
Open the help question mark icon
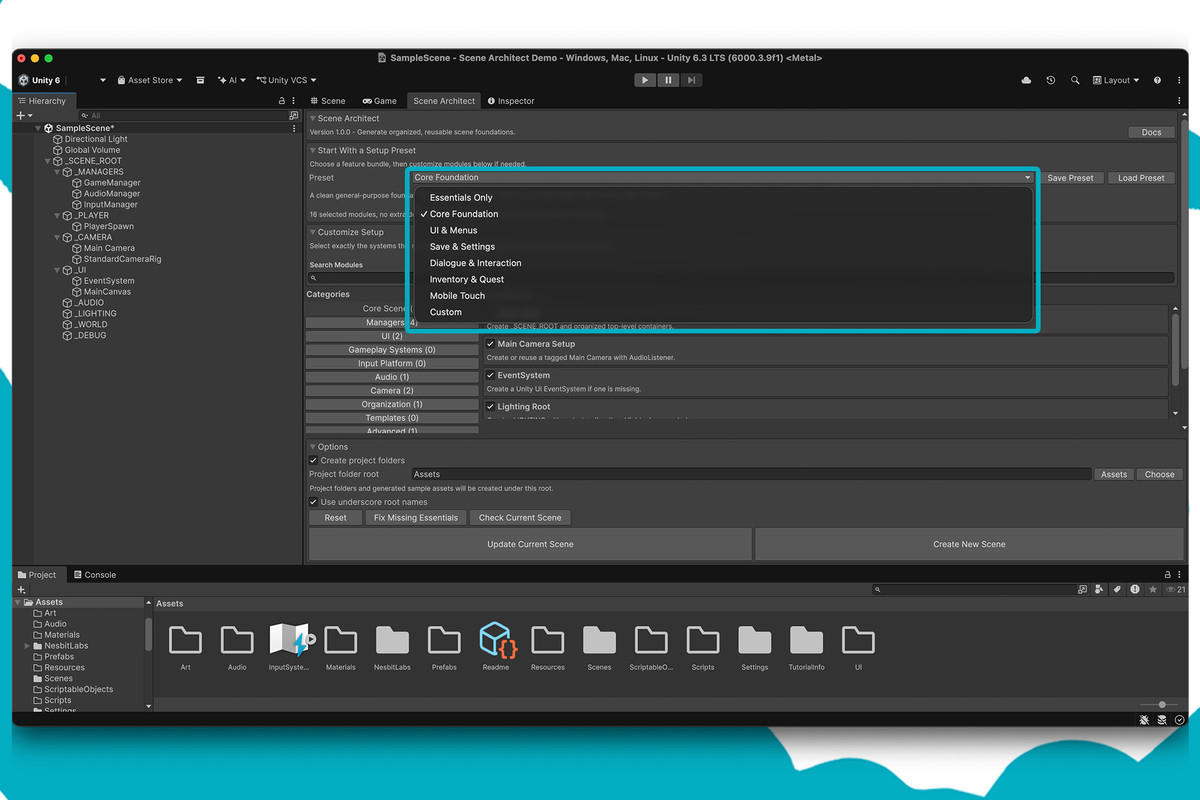[x=1157, y=80]
